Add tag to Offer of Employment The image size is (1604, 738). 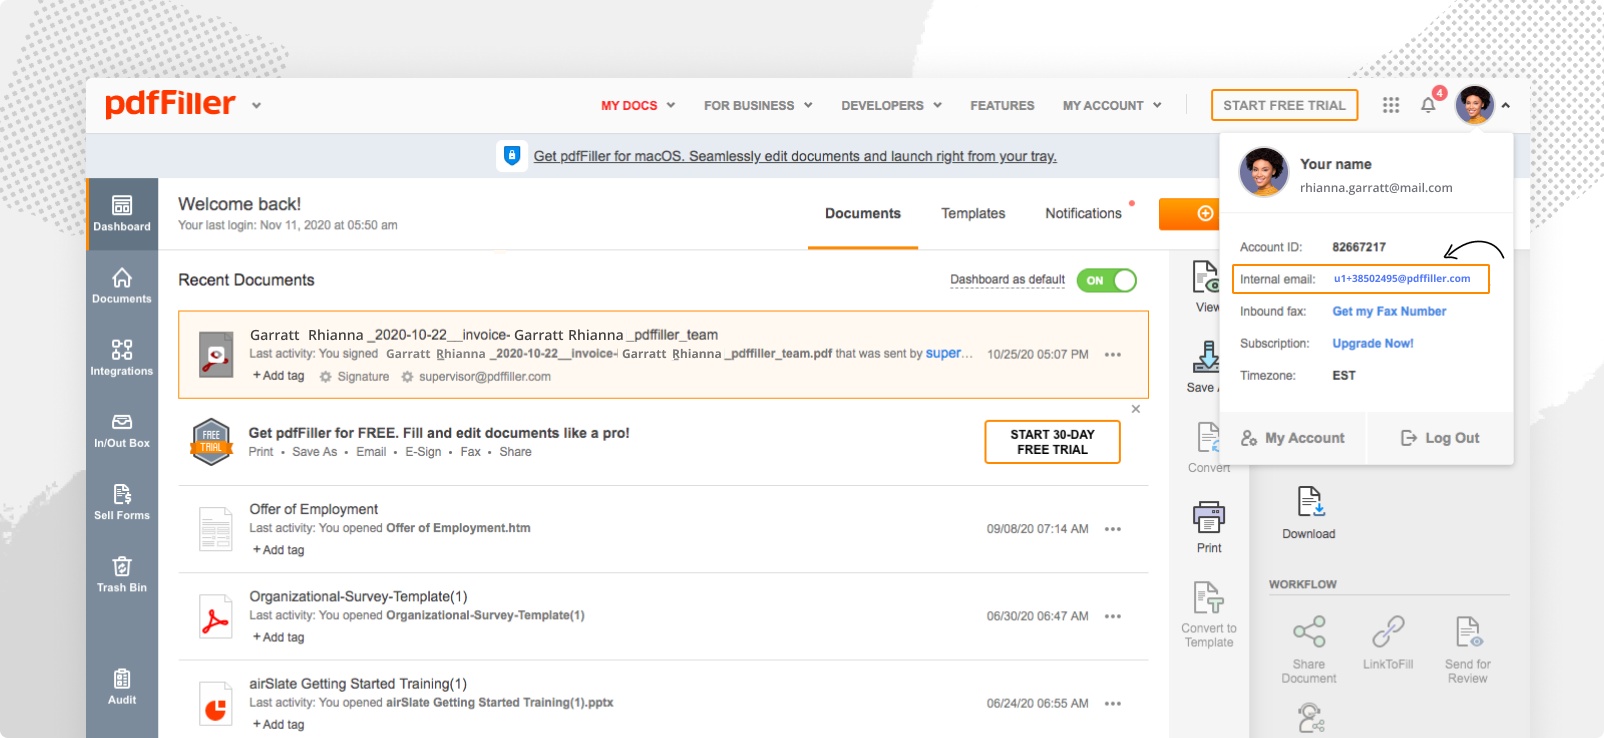point(278,550)
